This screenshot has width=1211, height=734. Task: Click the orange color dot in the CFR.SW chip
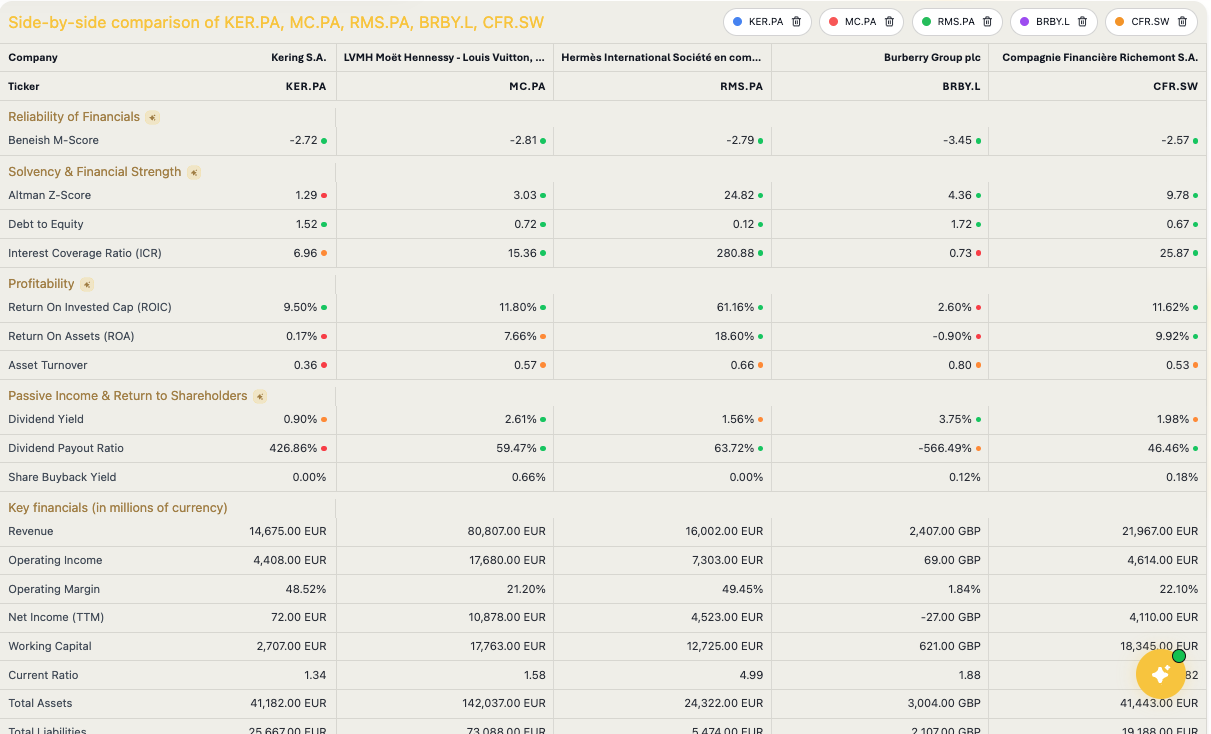(1119, 21)
